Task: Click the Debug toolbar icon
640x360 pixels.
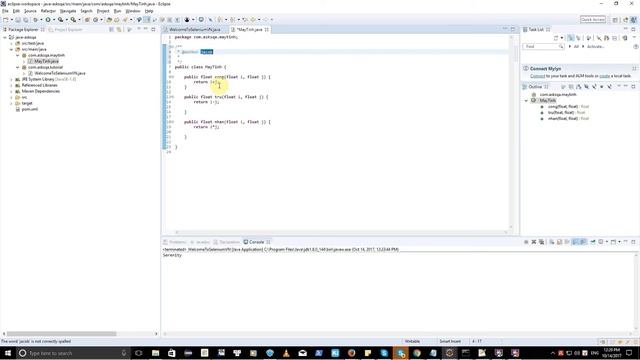Action: [36, 20]
